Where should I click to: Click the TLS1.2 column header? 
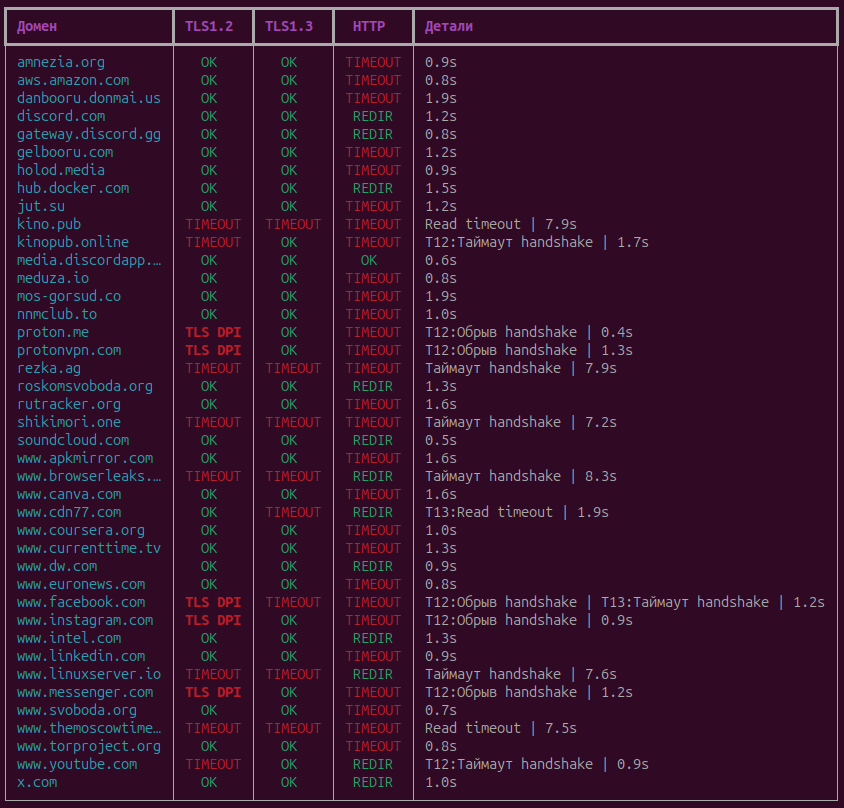(209, 27)
